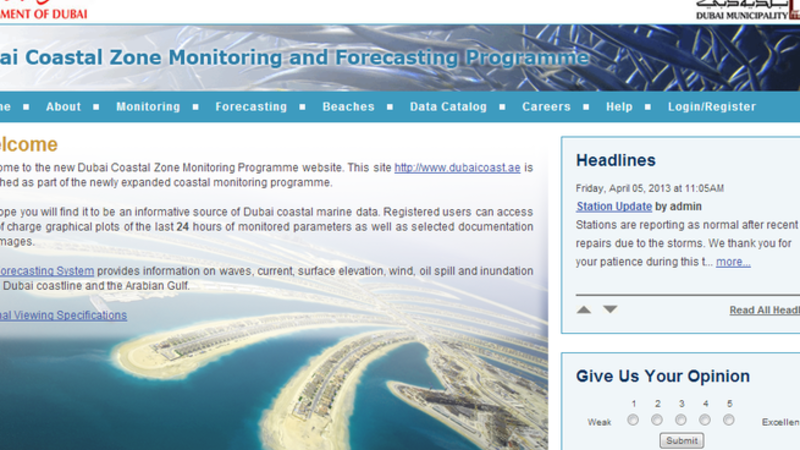Viewport: 800px width, 450px height.
Task: Click Login/Register in navigation bar
Action: 712,107
